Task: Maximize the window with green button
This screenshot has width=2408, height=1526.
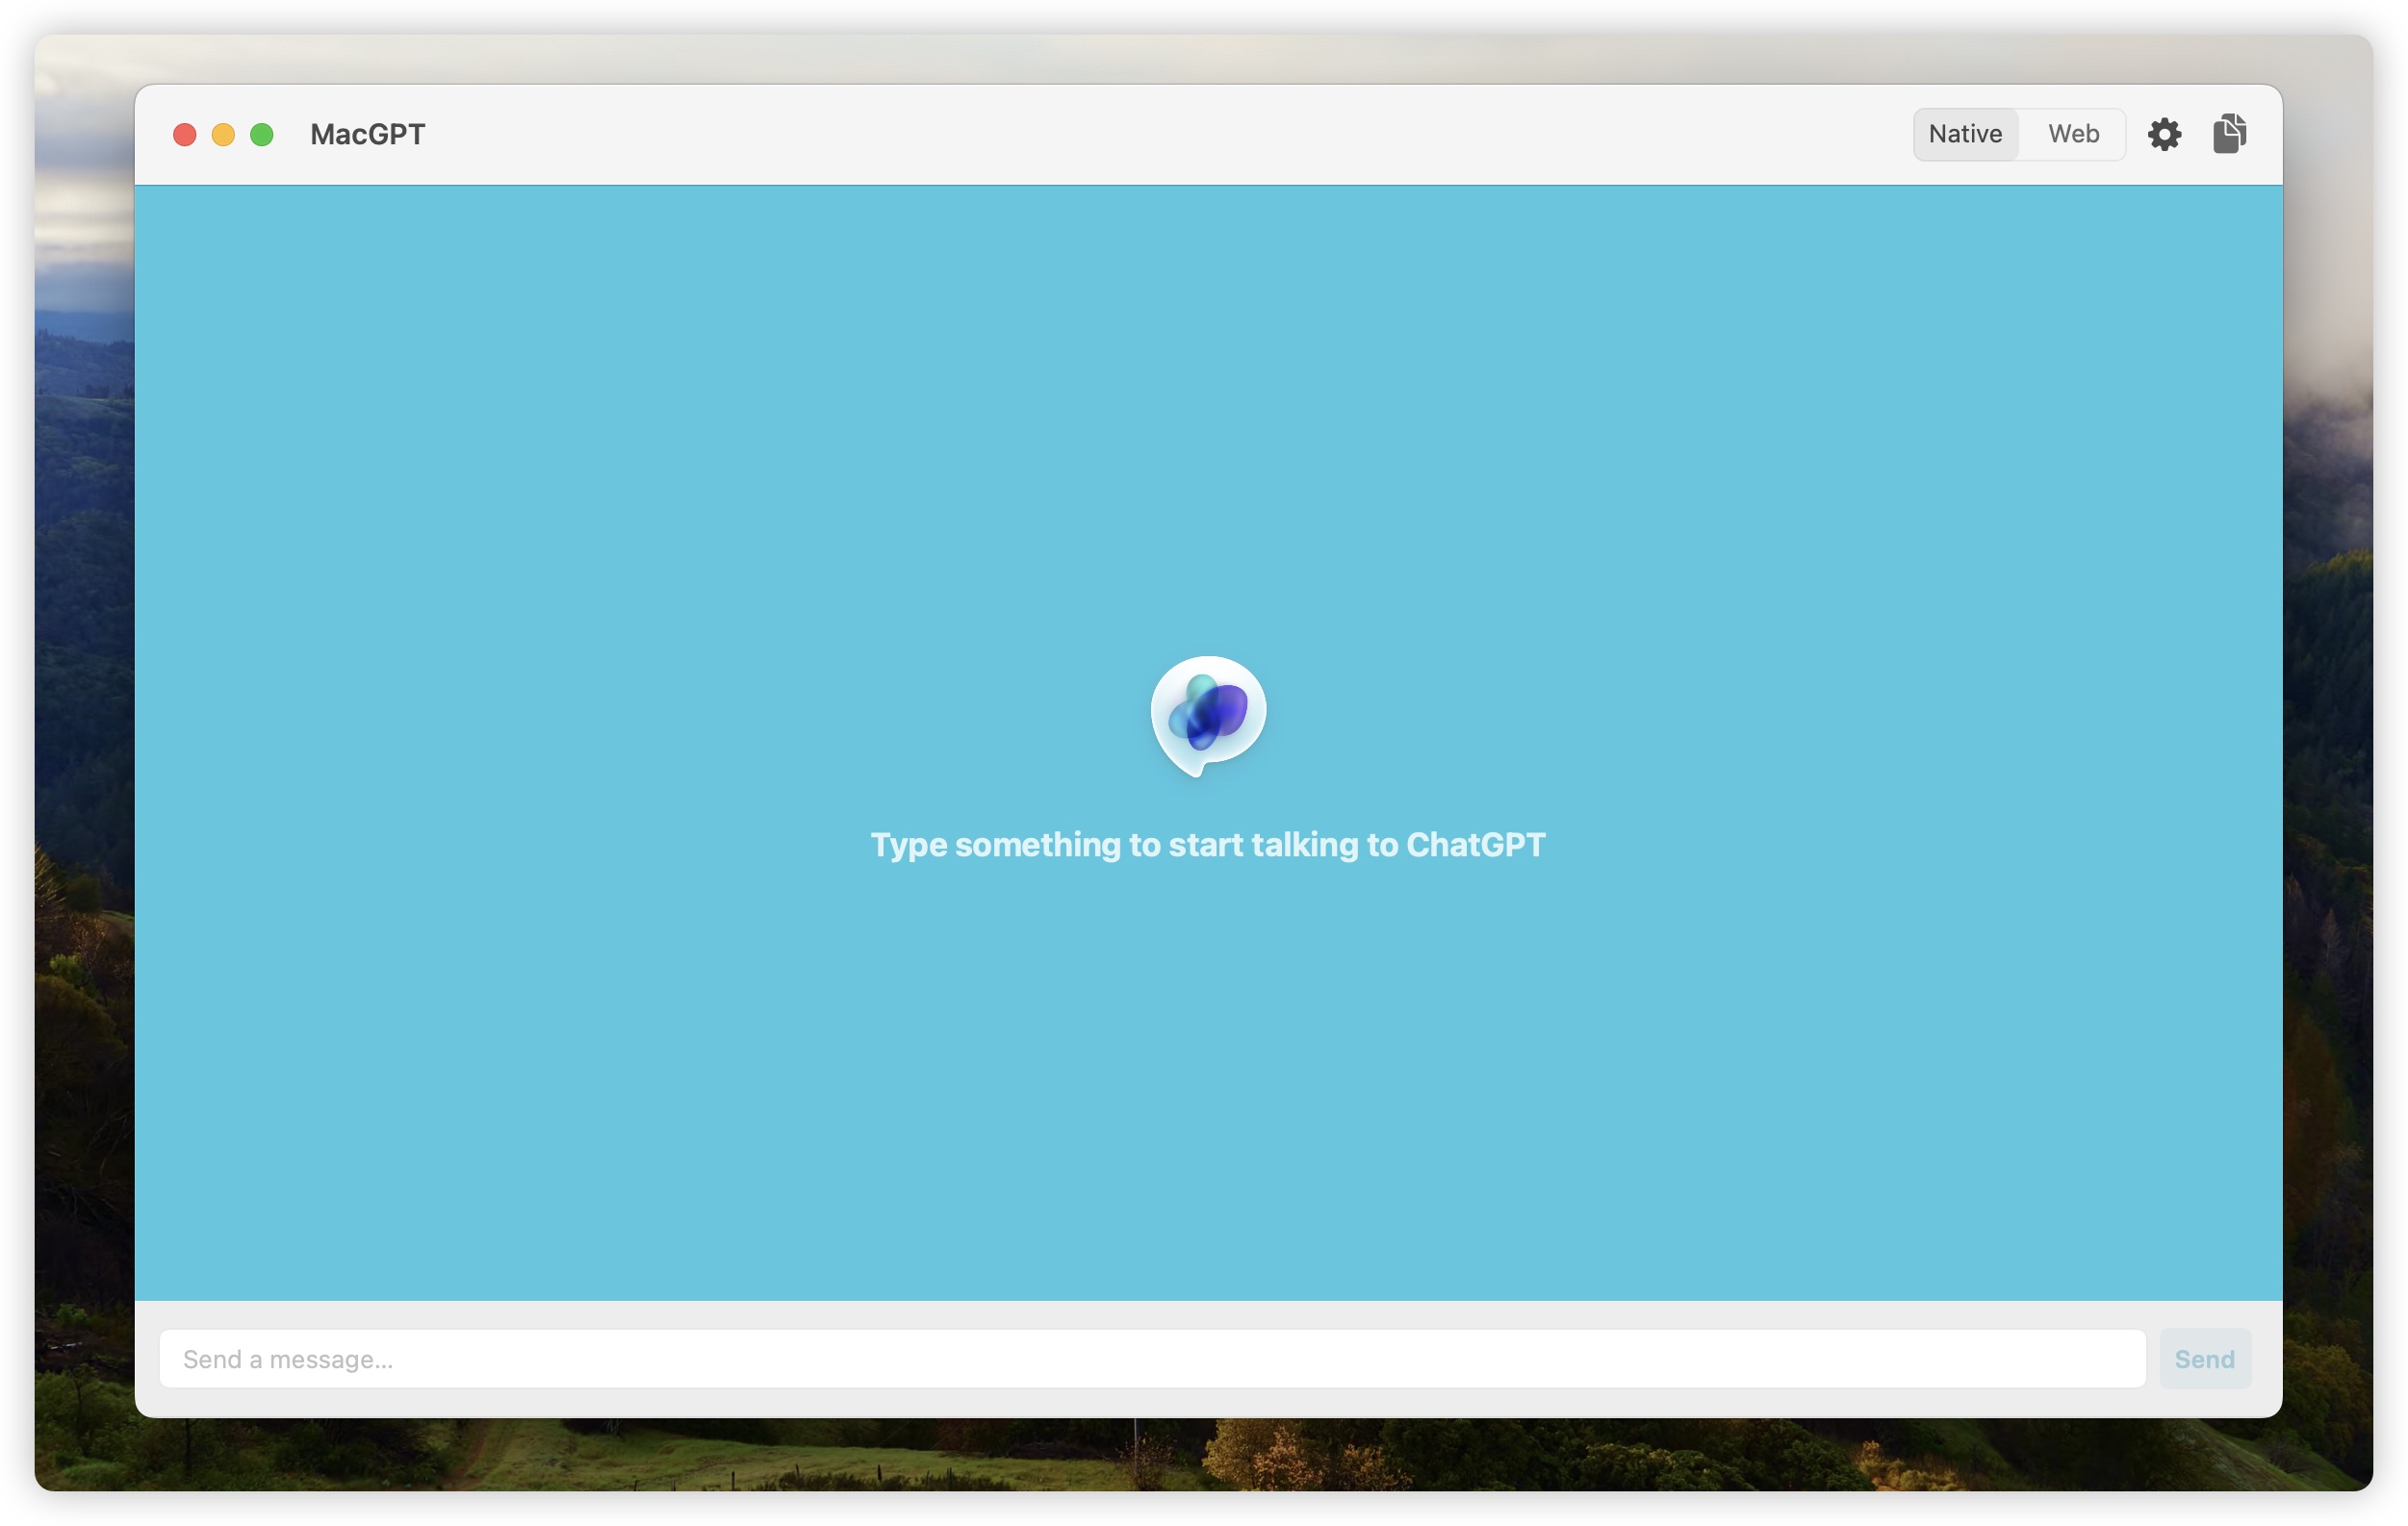Action: 262,134
